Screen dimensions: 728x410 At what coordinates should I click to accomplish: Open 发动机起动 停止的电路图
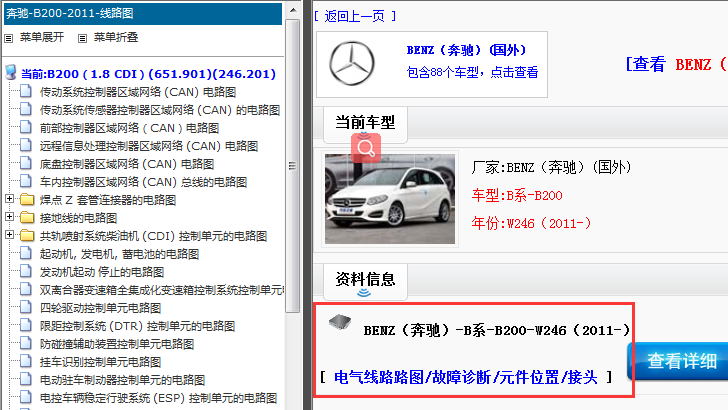point(102,272)
